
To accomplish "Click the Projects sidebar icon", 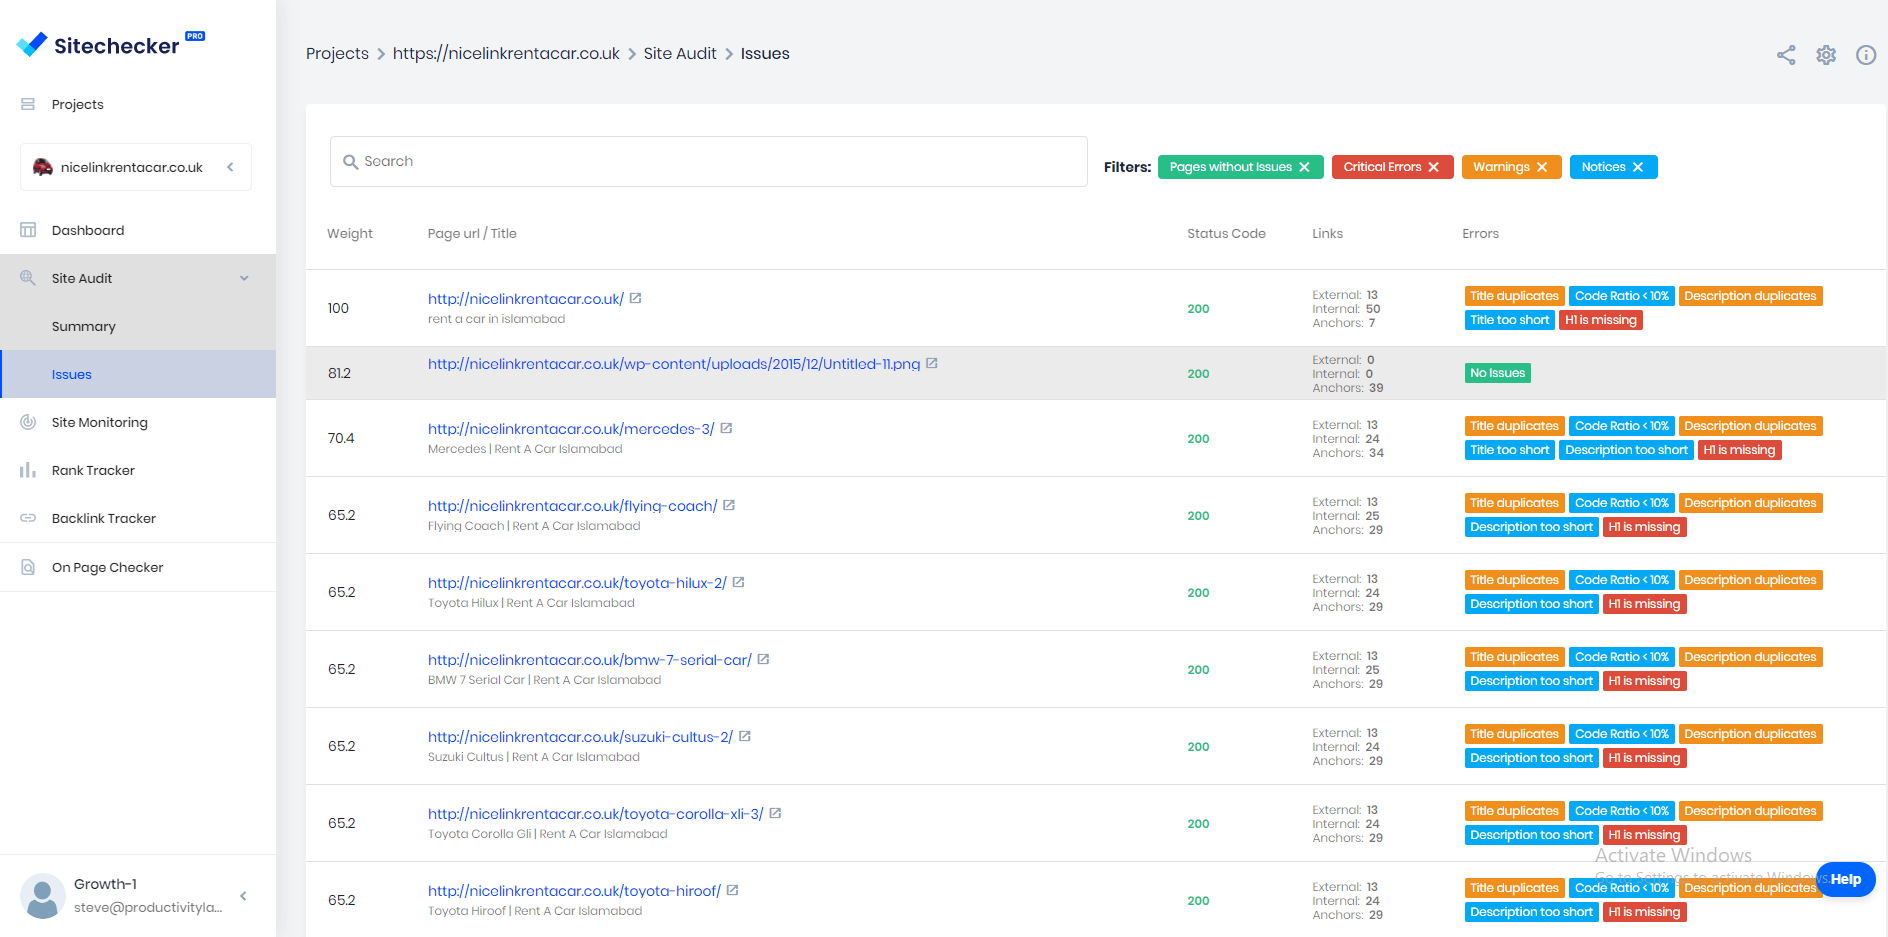I will [x=28, y=104].
